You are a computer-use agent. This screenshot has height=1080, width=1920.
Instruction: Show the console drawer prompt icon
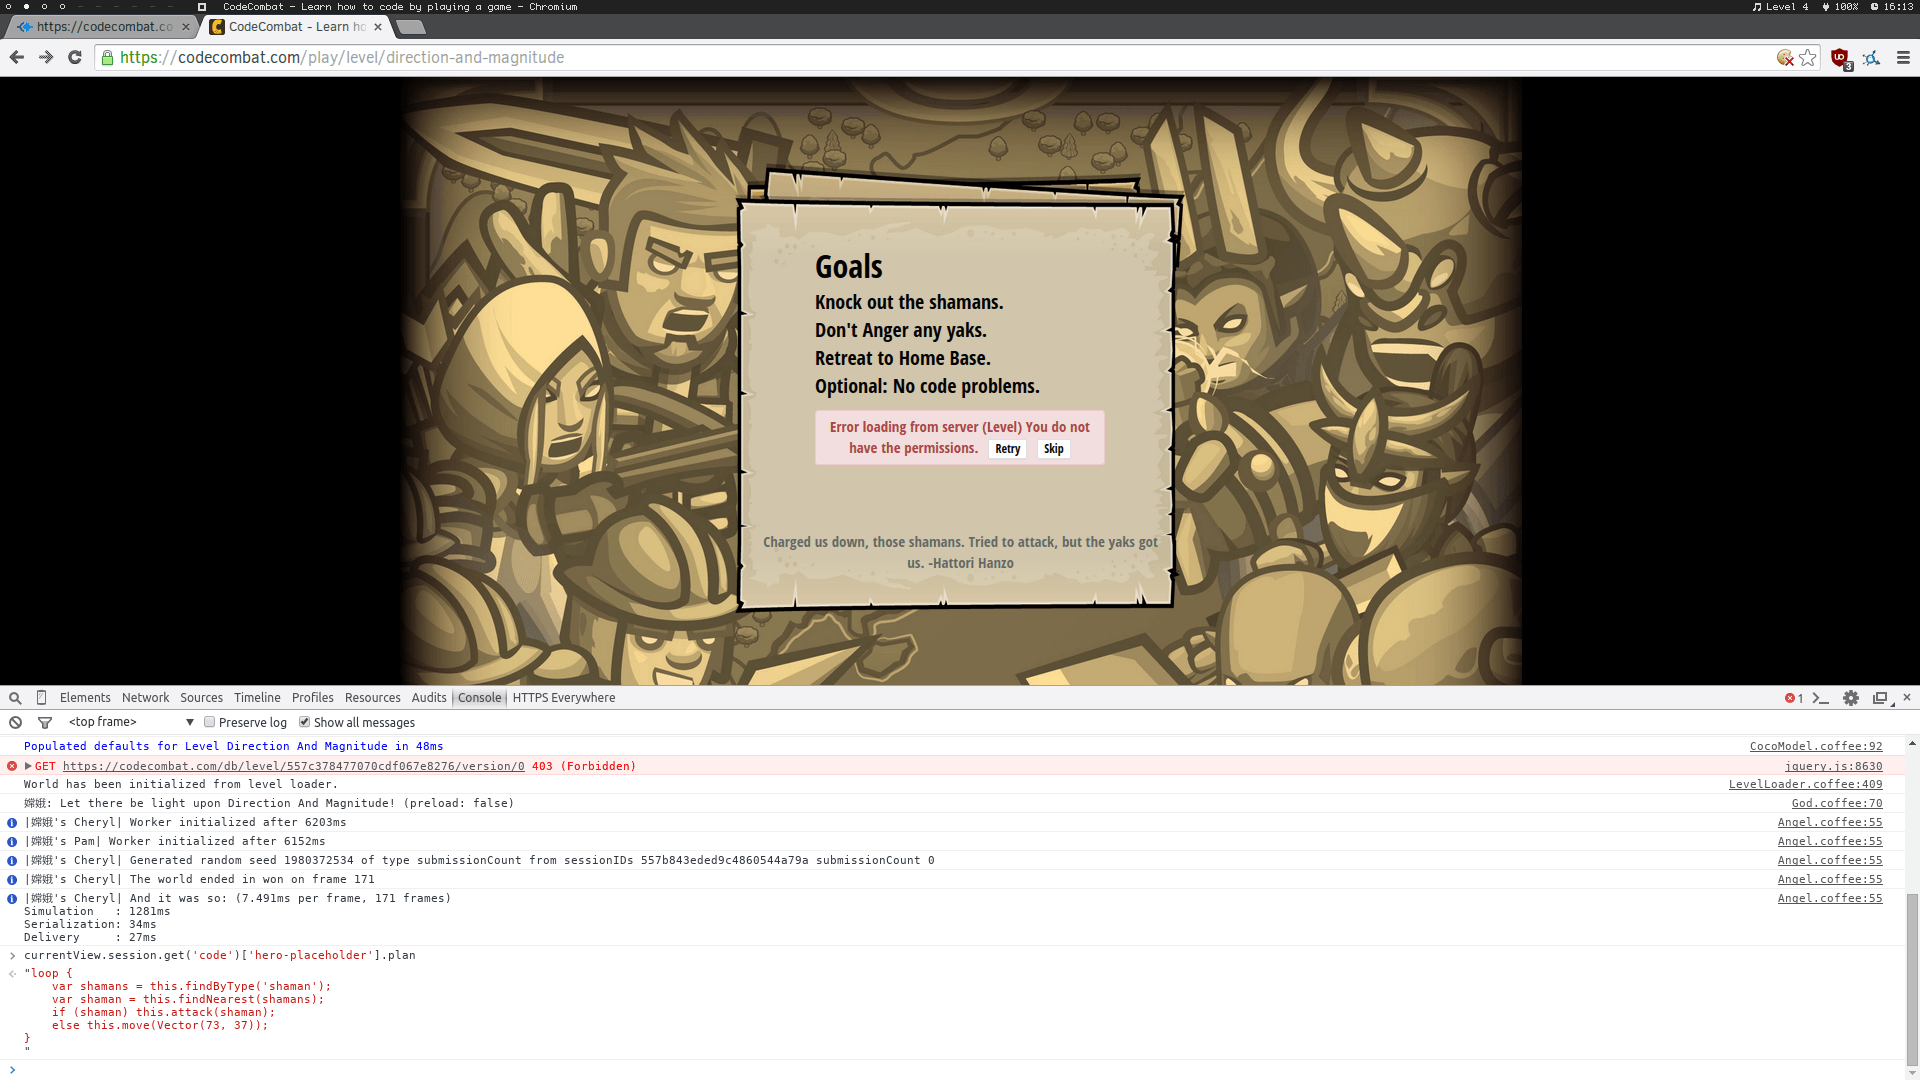point(1820,698)
